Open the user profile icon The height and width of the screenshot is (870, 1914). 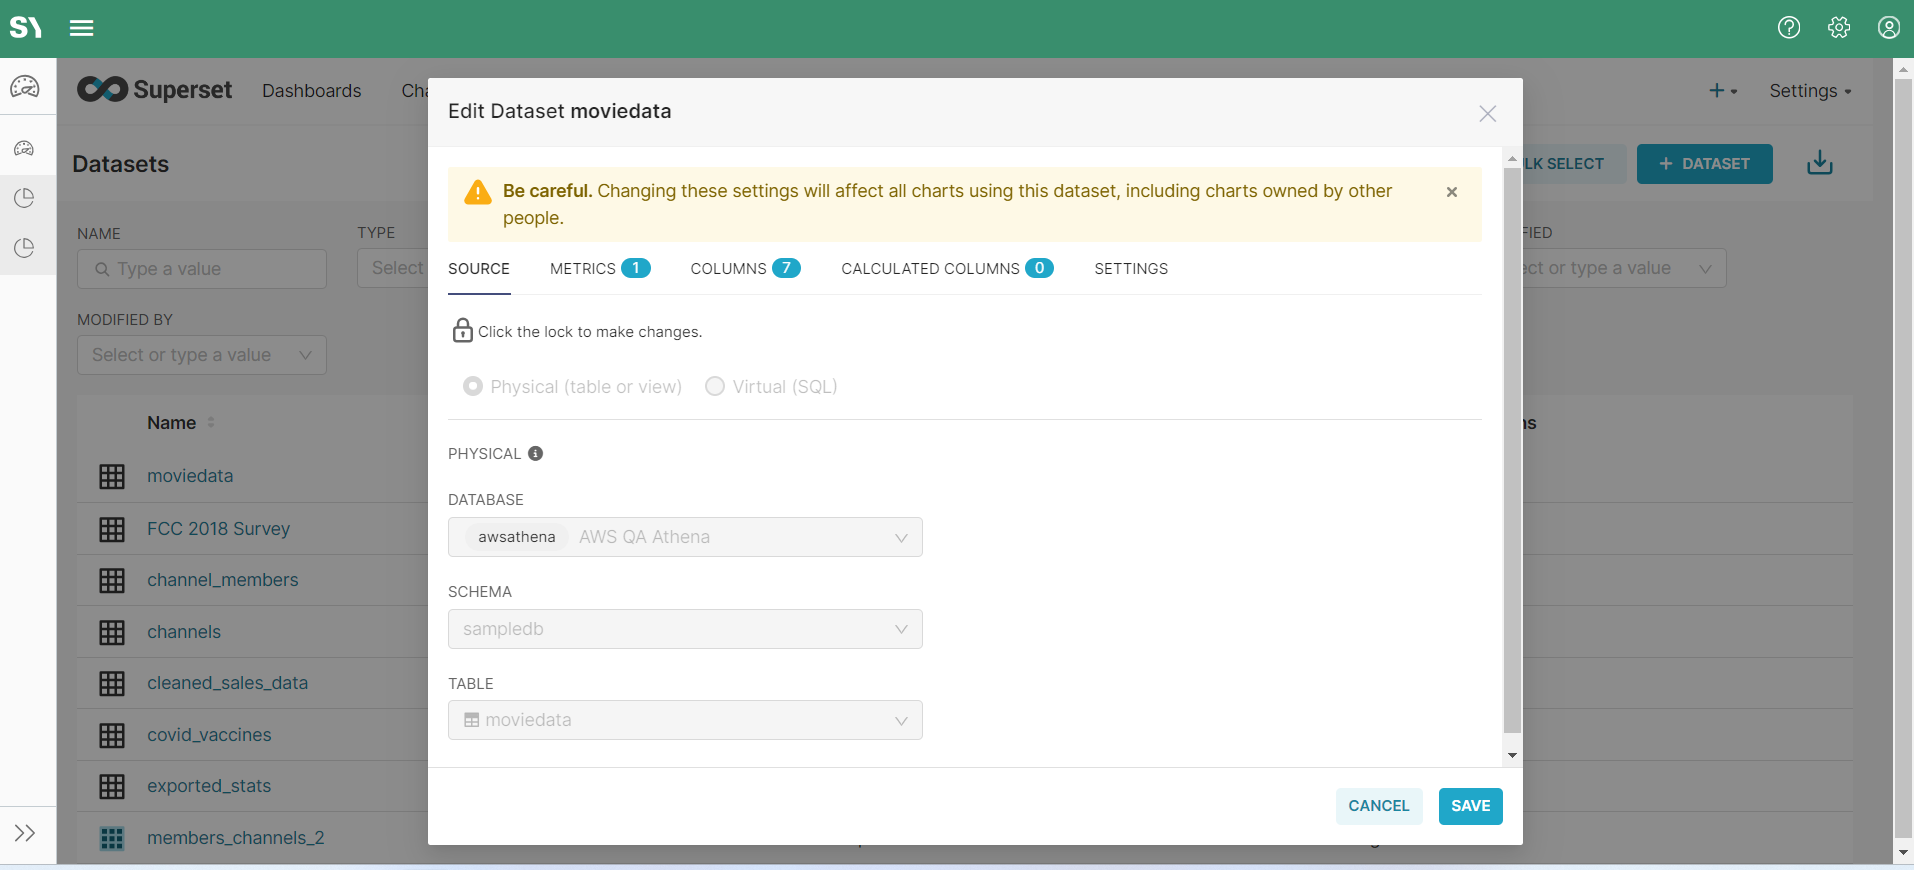pos(1888,28)
